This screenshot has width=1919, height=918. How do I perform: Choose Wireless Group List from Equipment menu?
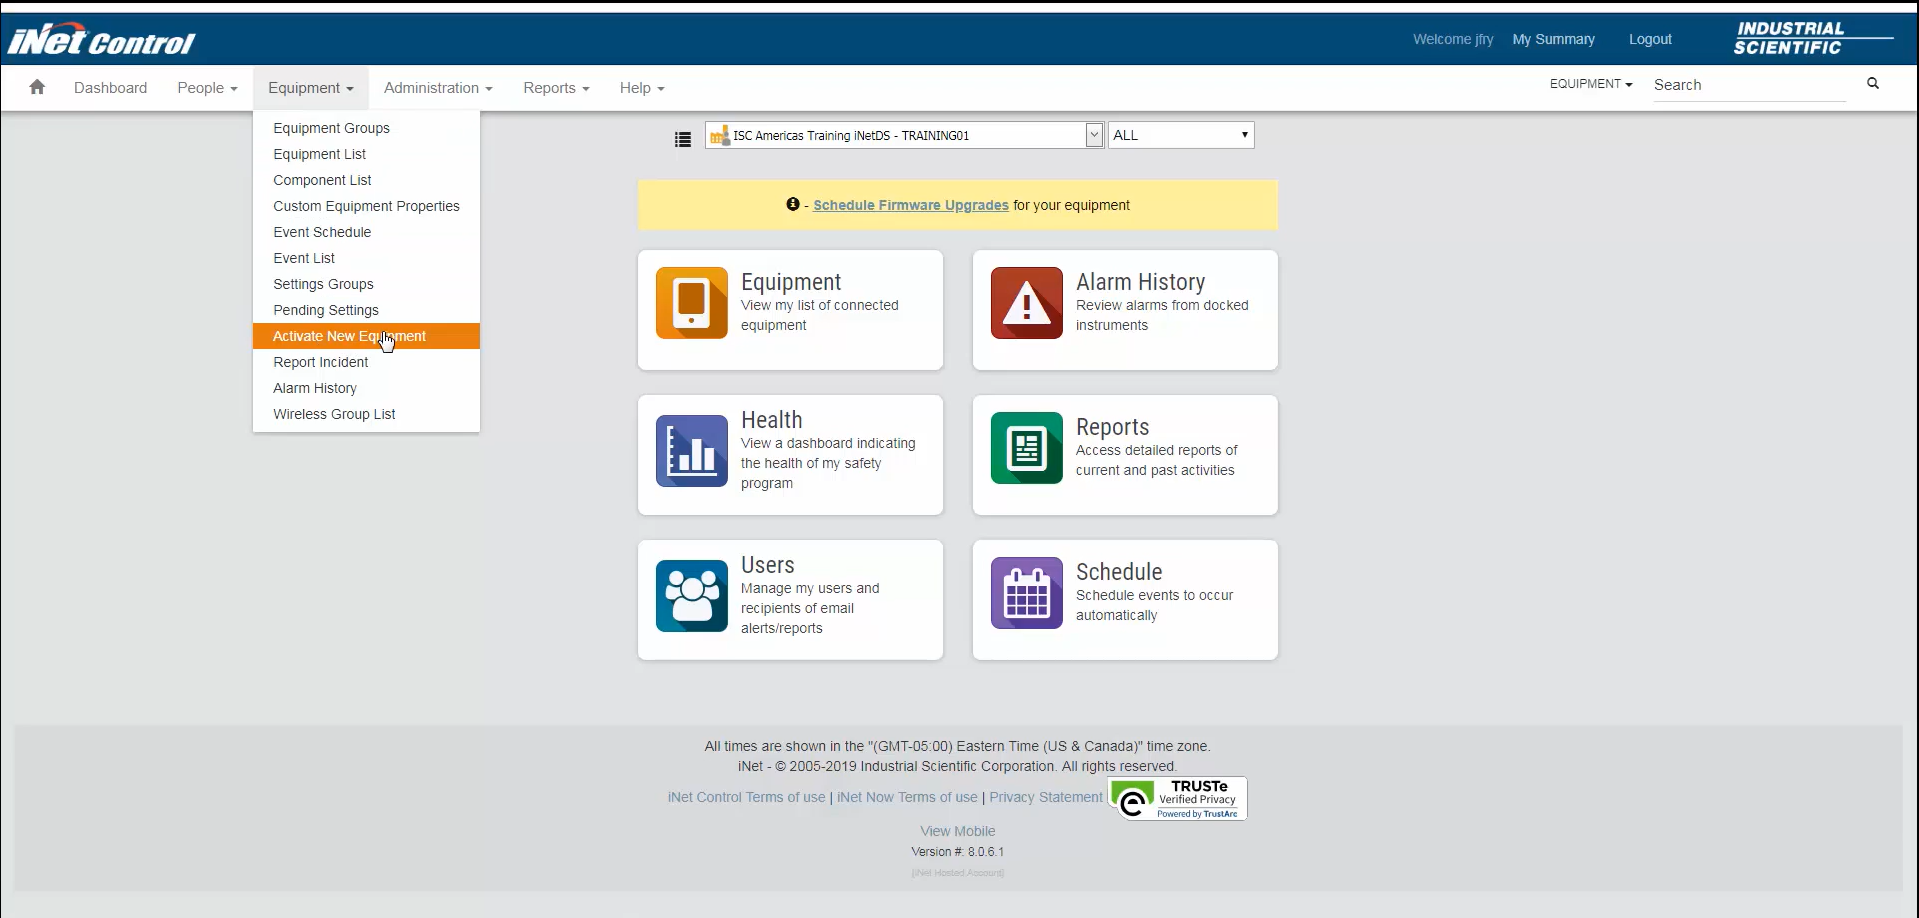334,414
